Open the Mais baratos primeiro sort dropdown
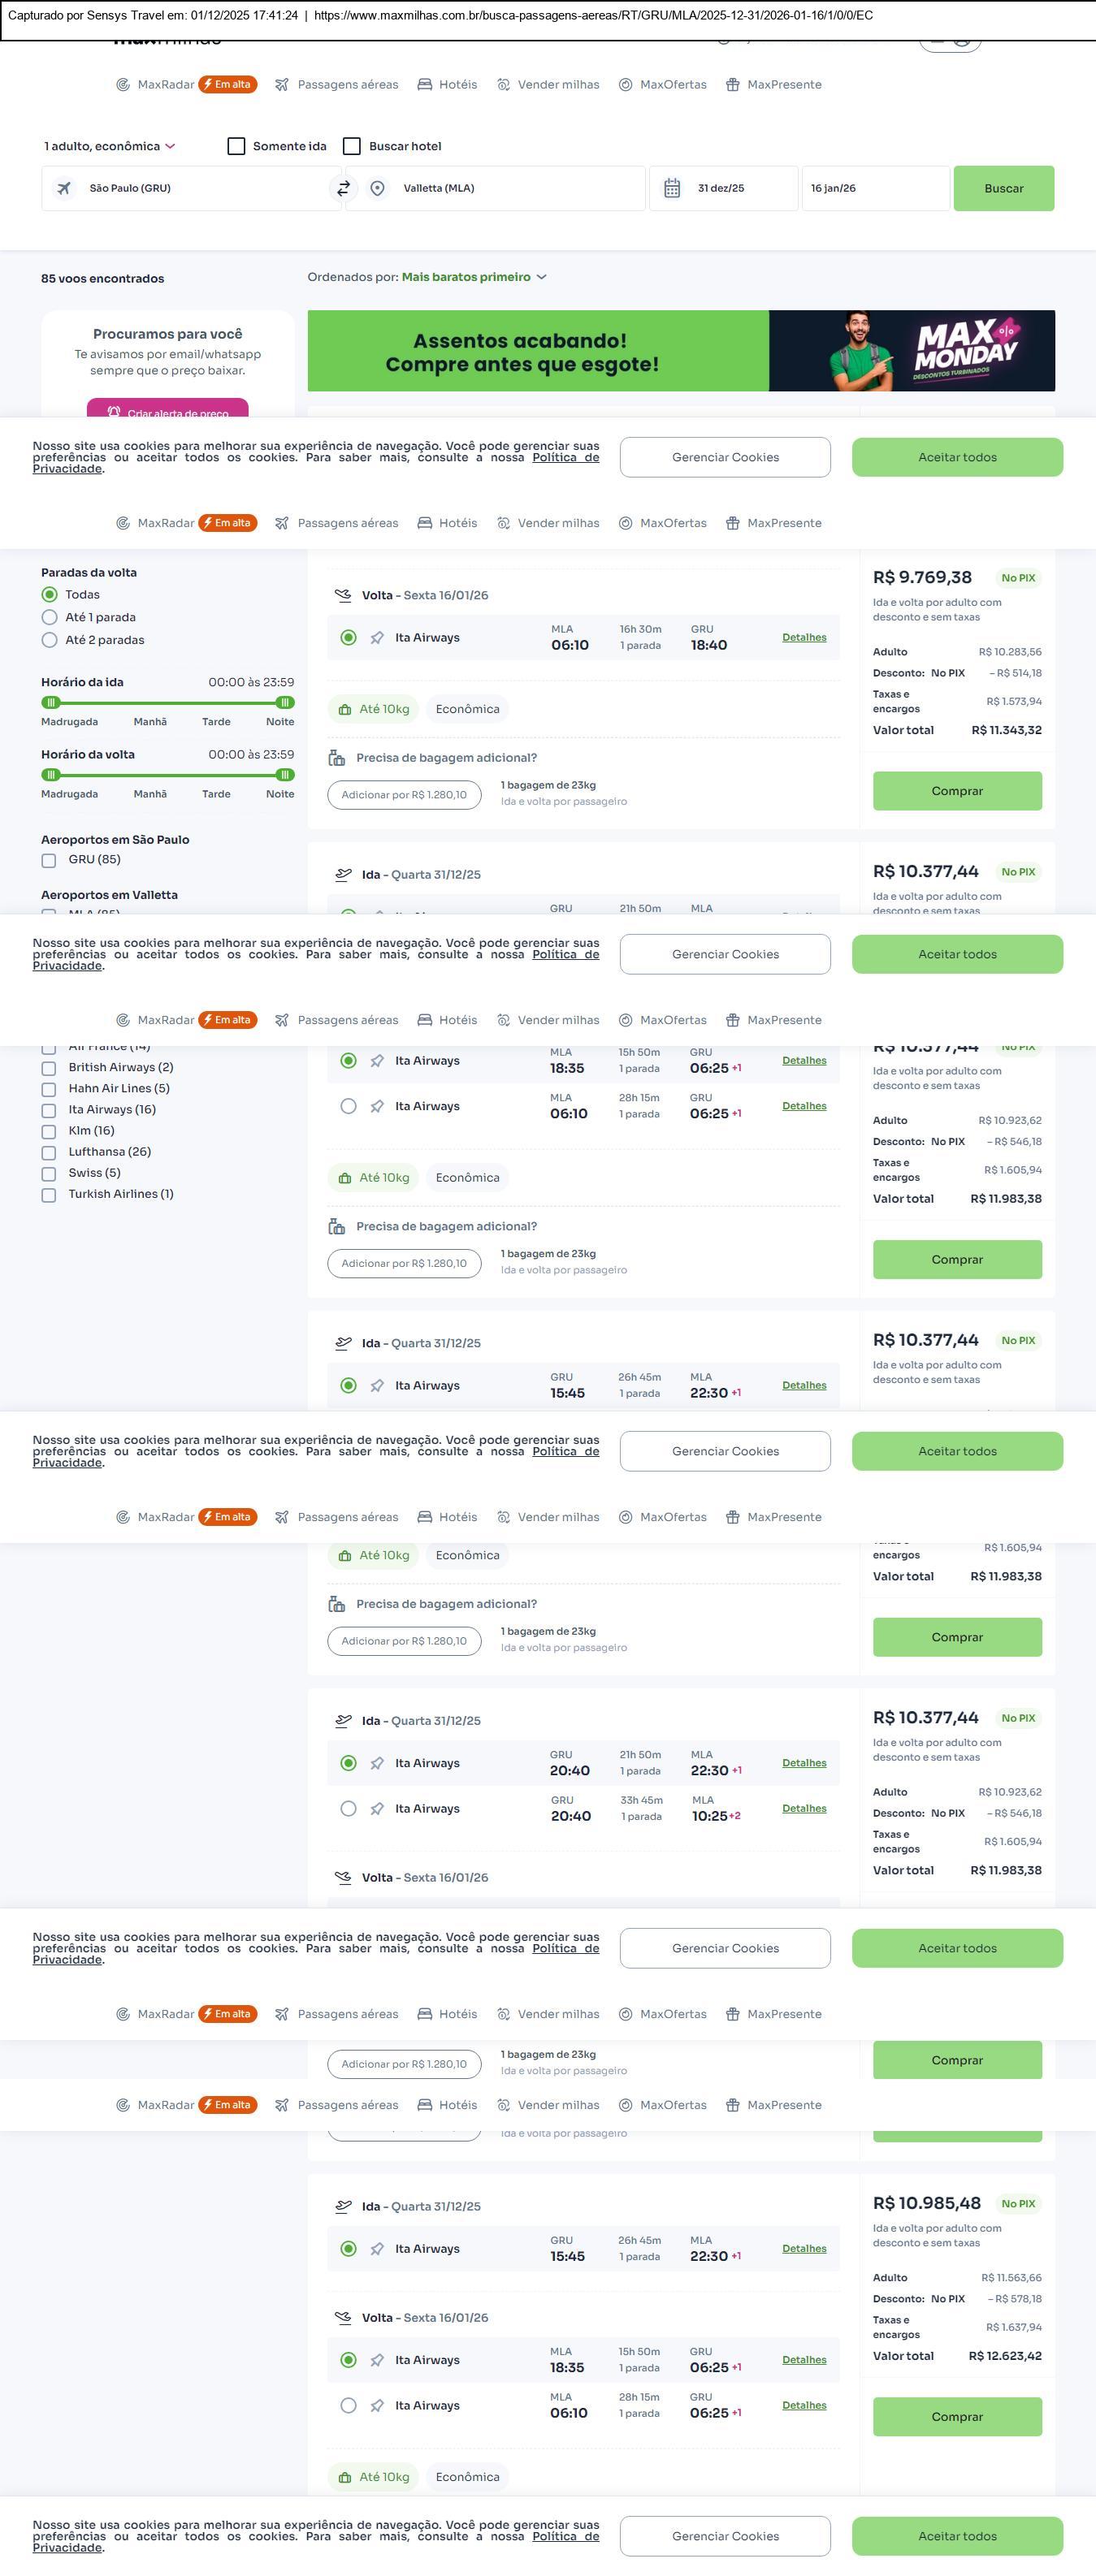The width and height of the screenshot is (1096, 2576). tap(473, 277)
